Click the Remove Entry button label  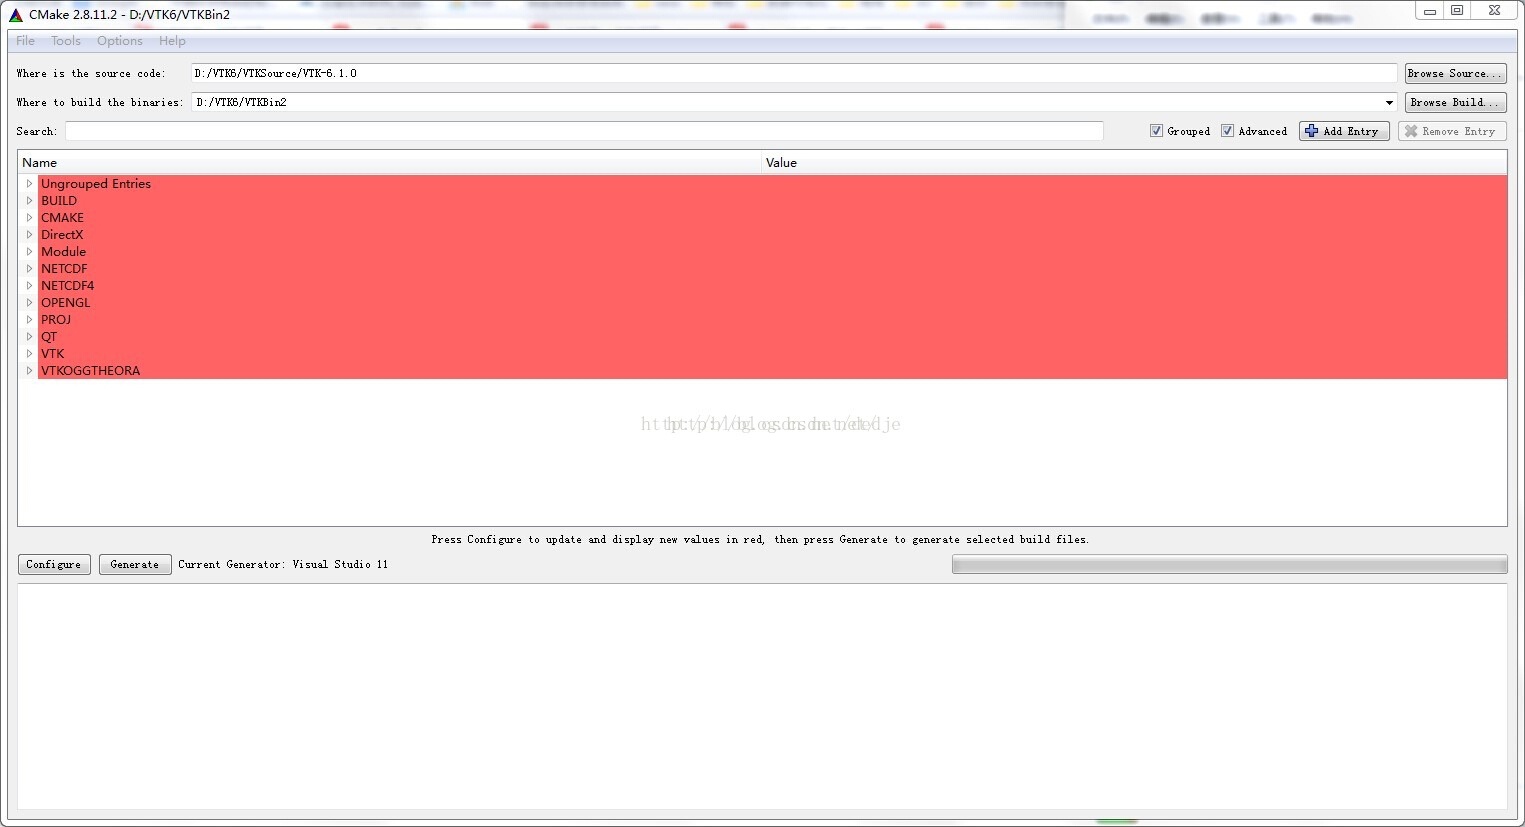[x=1459, y=131]
